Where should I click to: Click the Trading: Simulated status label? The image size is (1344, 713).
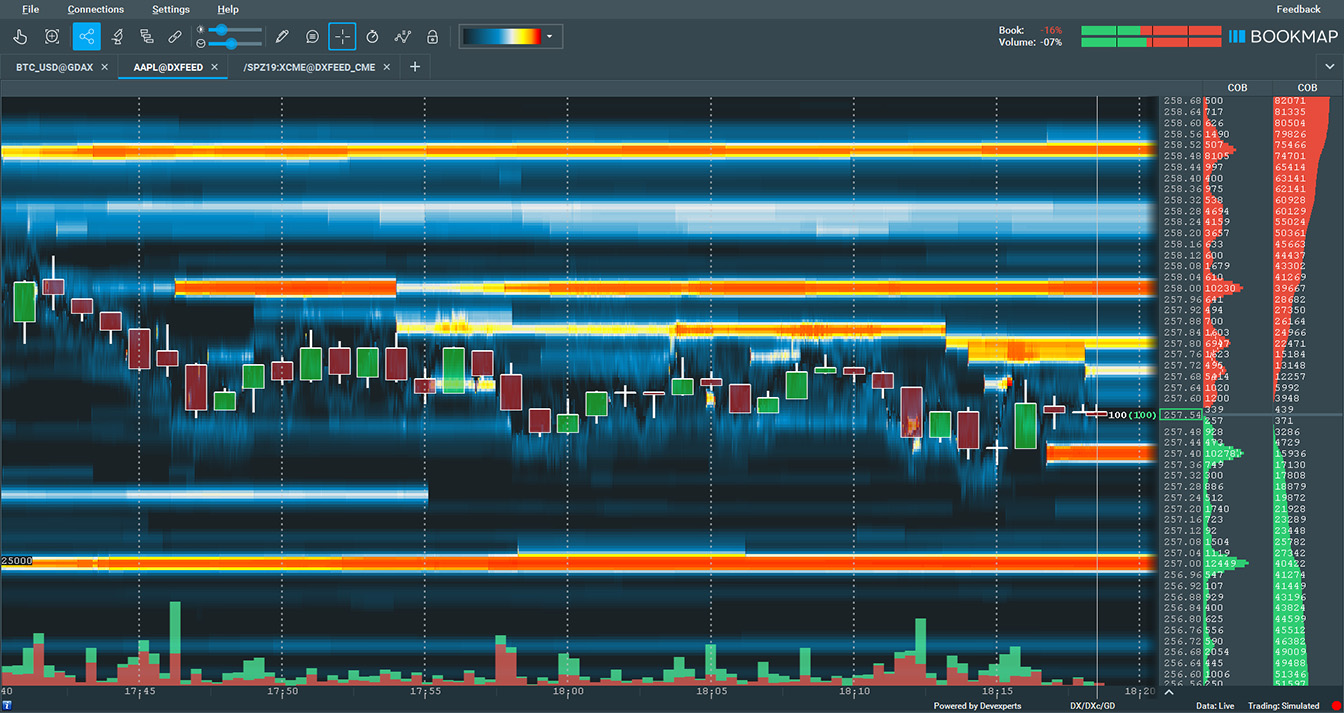click(1285, 706)
